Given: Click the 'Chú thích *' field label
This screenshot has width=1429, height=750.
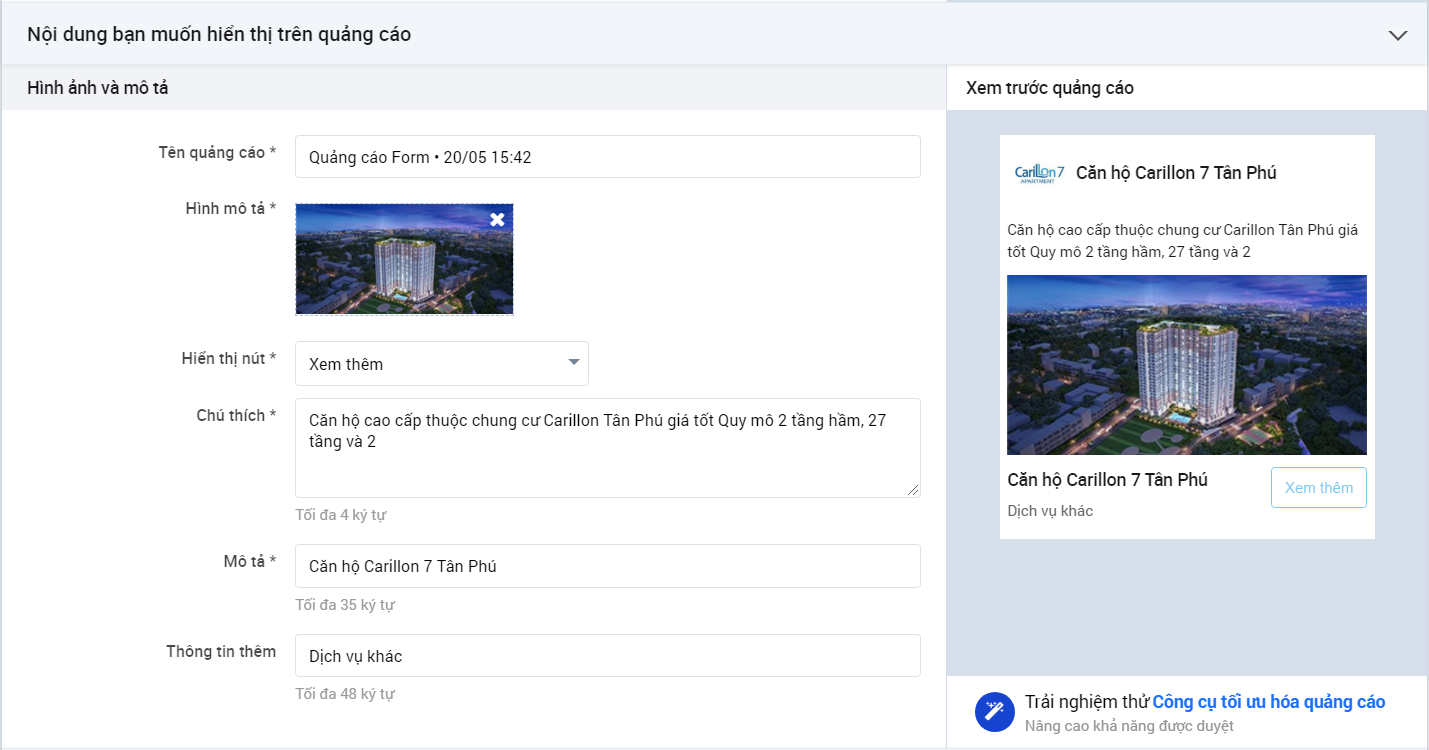Looking at the screenshot, I should point(237,415).
